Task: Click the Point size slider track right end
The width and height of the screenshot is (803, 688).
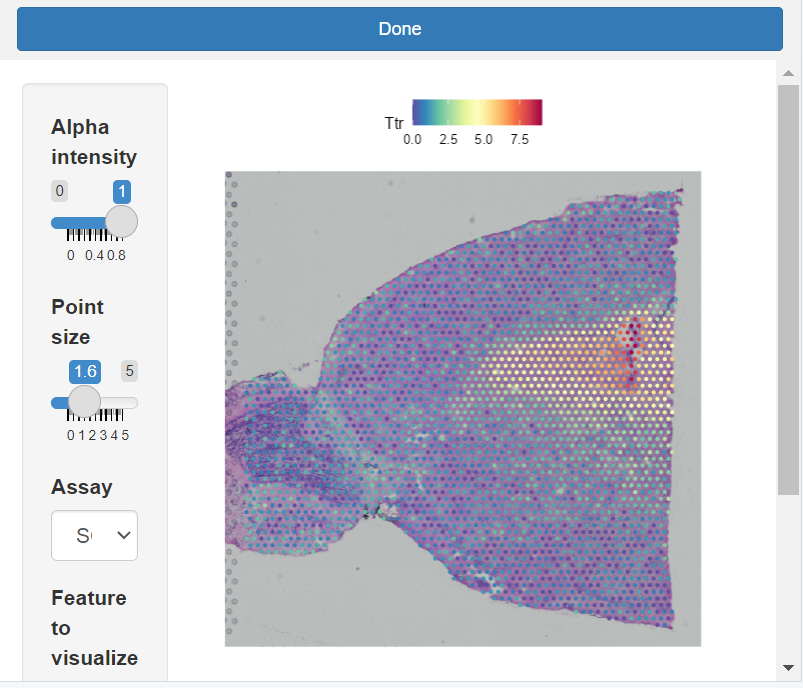Action: (x=133, y=403)
